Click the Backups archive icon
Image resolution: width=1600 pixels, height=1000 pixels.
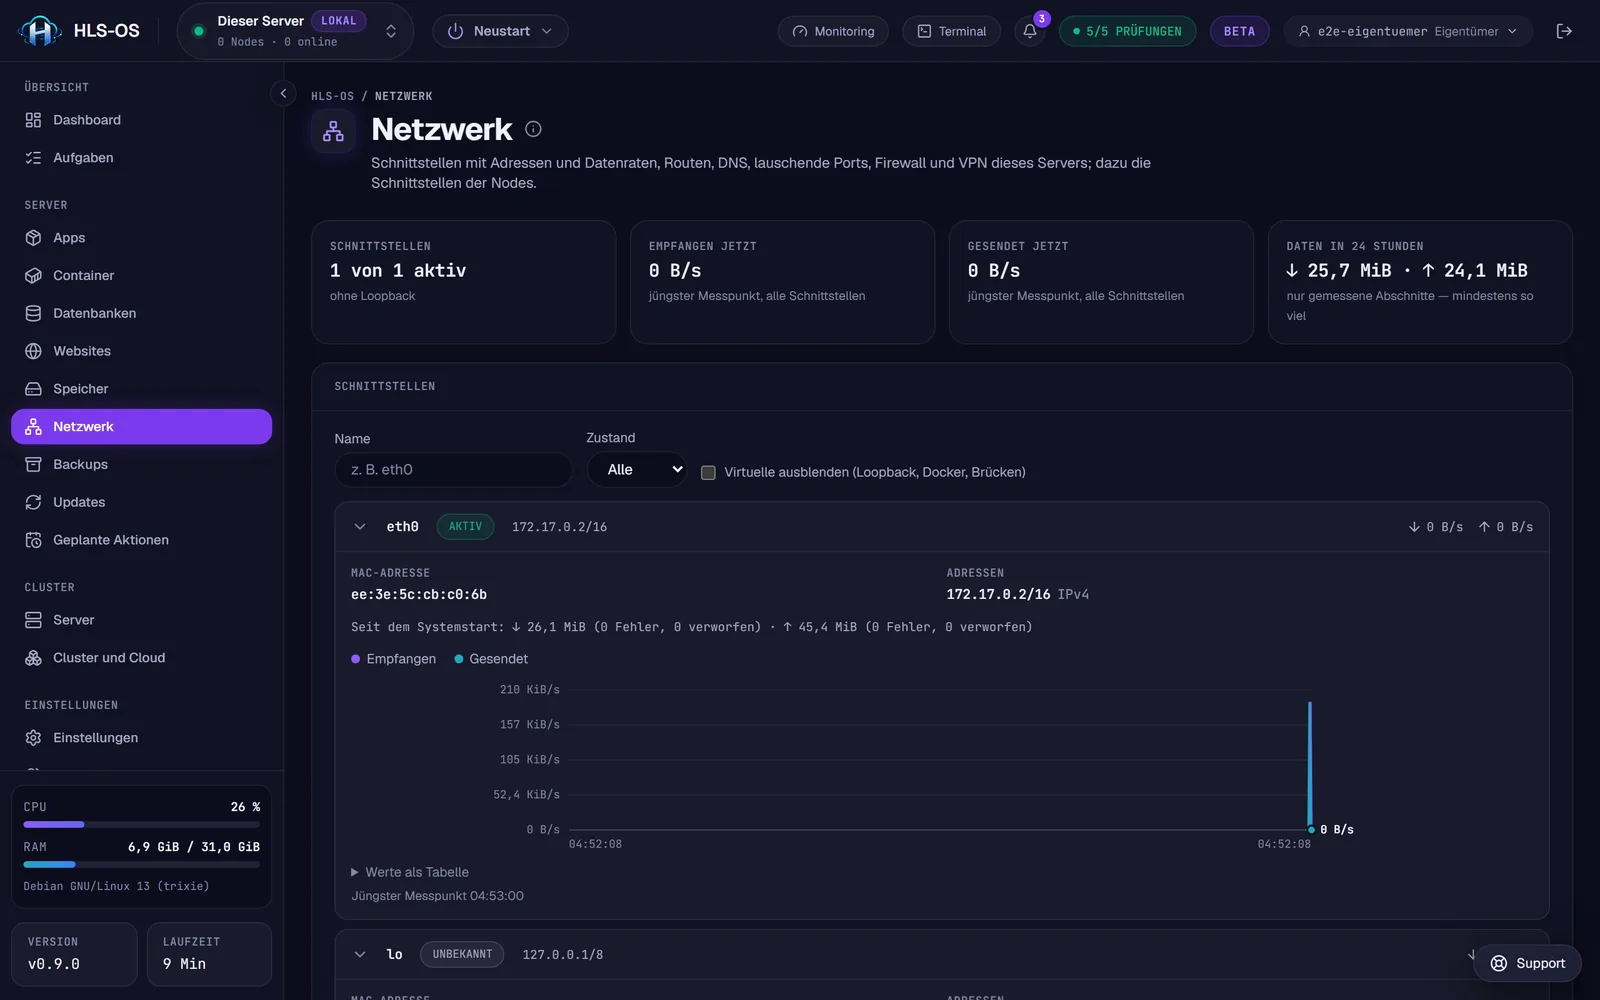click(x=33, y=465)
